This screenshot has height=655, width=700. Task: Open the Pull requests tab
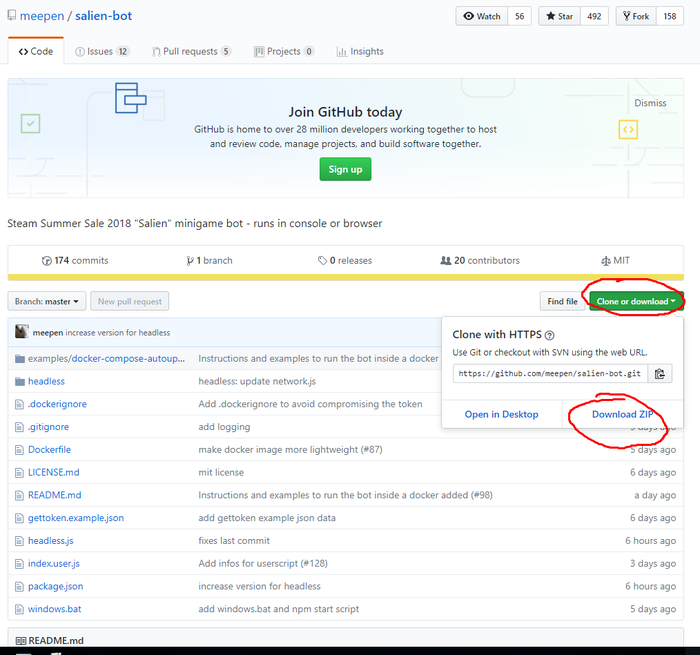tap(191, 51)
